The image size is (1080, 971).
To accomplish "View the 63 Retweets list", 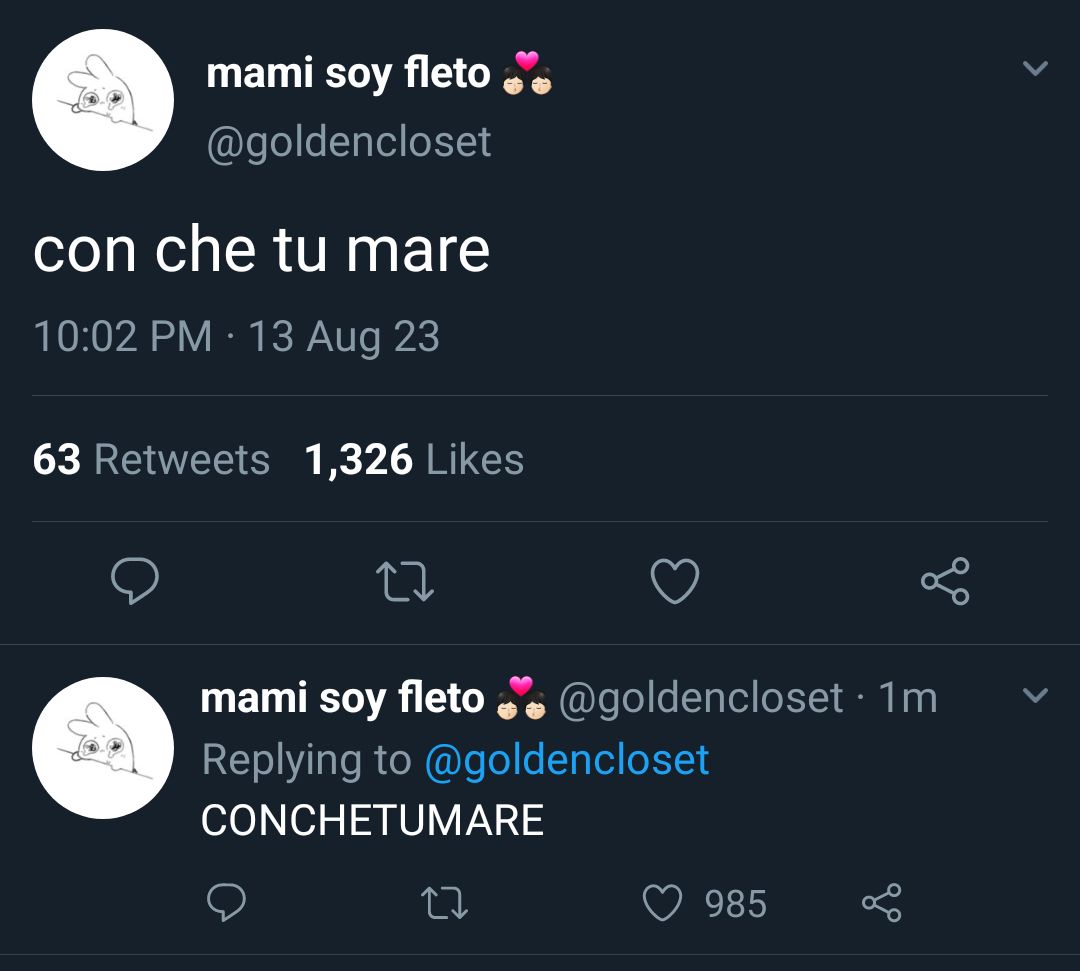I will (x=151, y=459).
